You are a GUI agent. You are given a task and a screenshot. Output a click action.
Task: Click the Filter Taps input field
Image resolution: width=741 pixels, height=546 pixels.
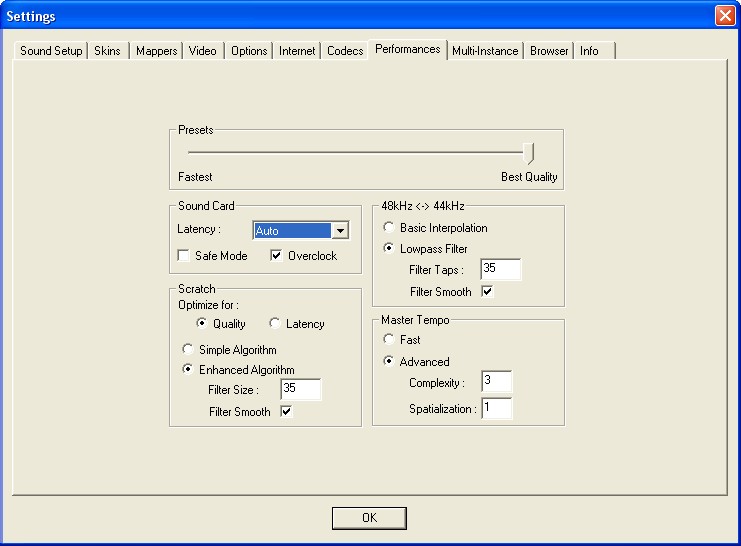(501, 269)
